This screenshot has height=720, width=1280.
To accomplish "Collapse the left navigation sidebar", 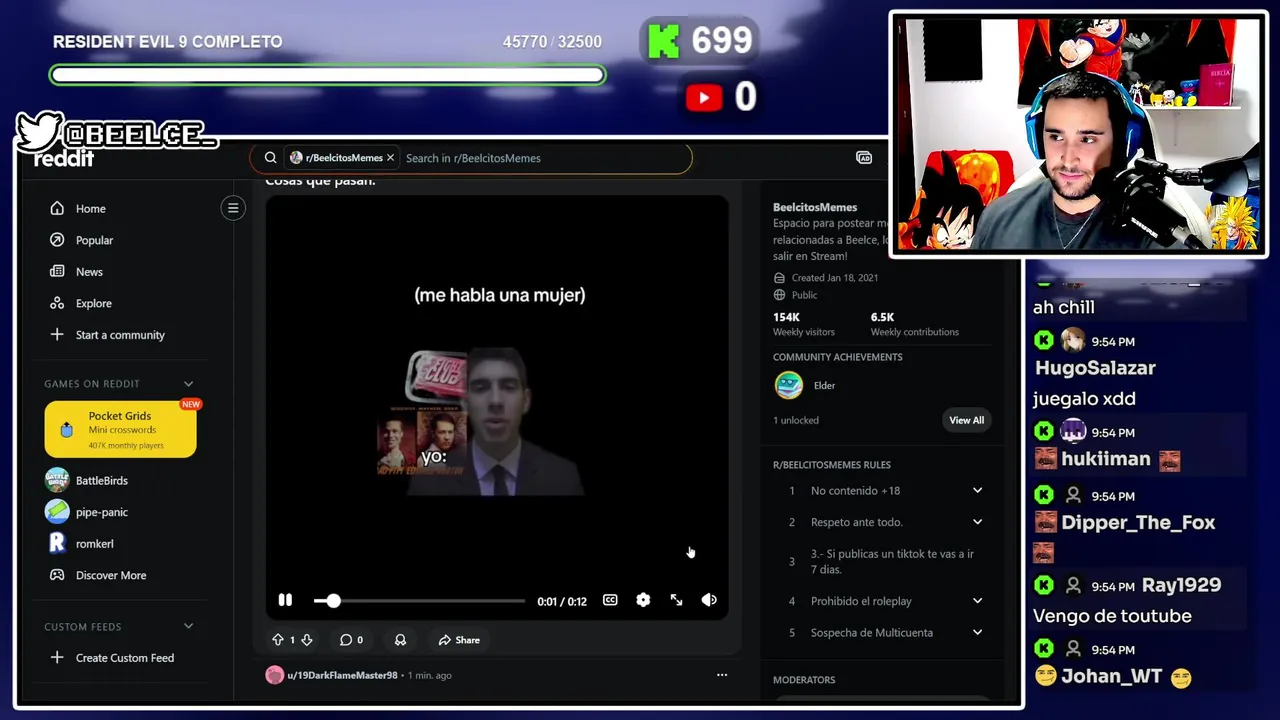I will [x=233, y=208].
